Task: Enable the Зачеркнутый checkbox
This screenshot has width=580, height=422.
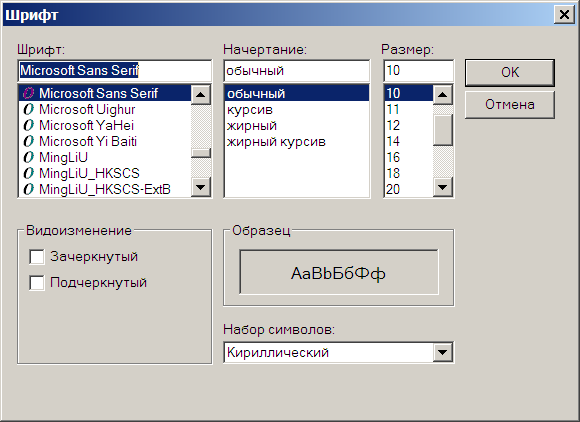Action: coord(37,257)
